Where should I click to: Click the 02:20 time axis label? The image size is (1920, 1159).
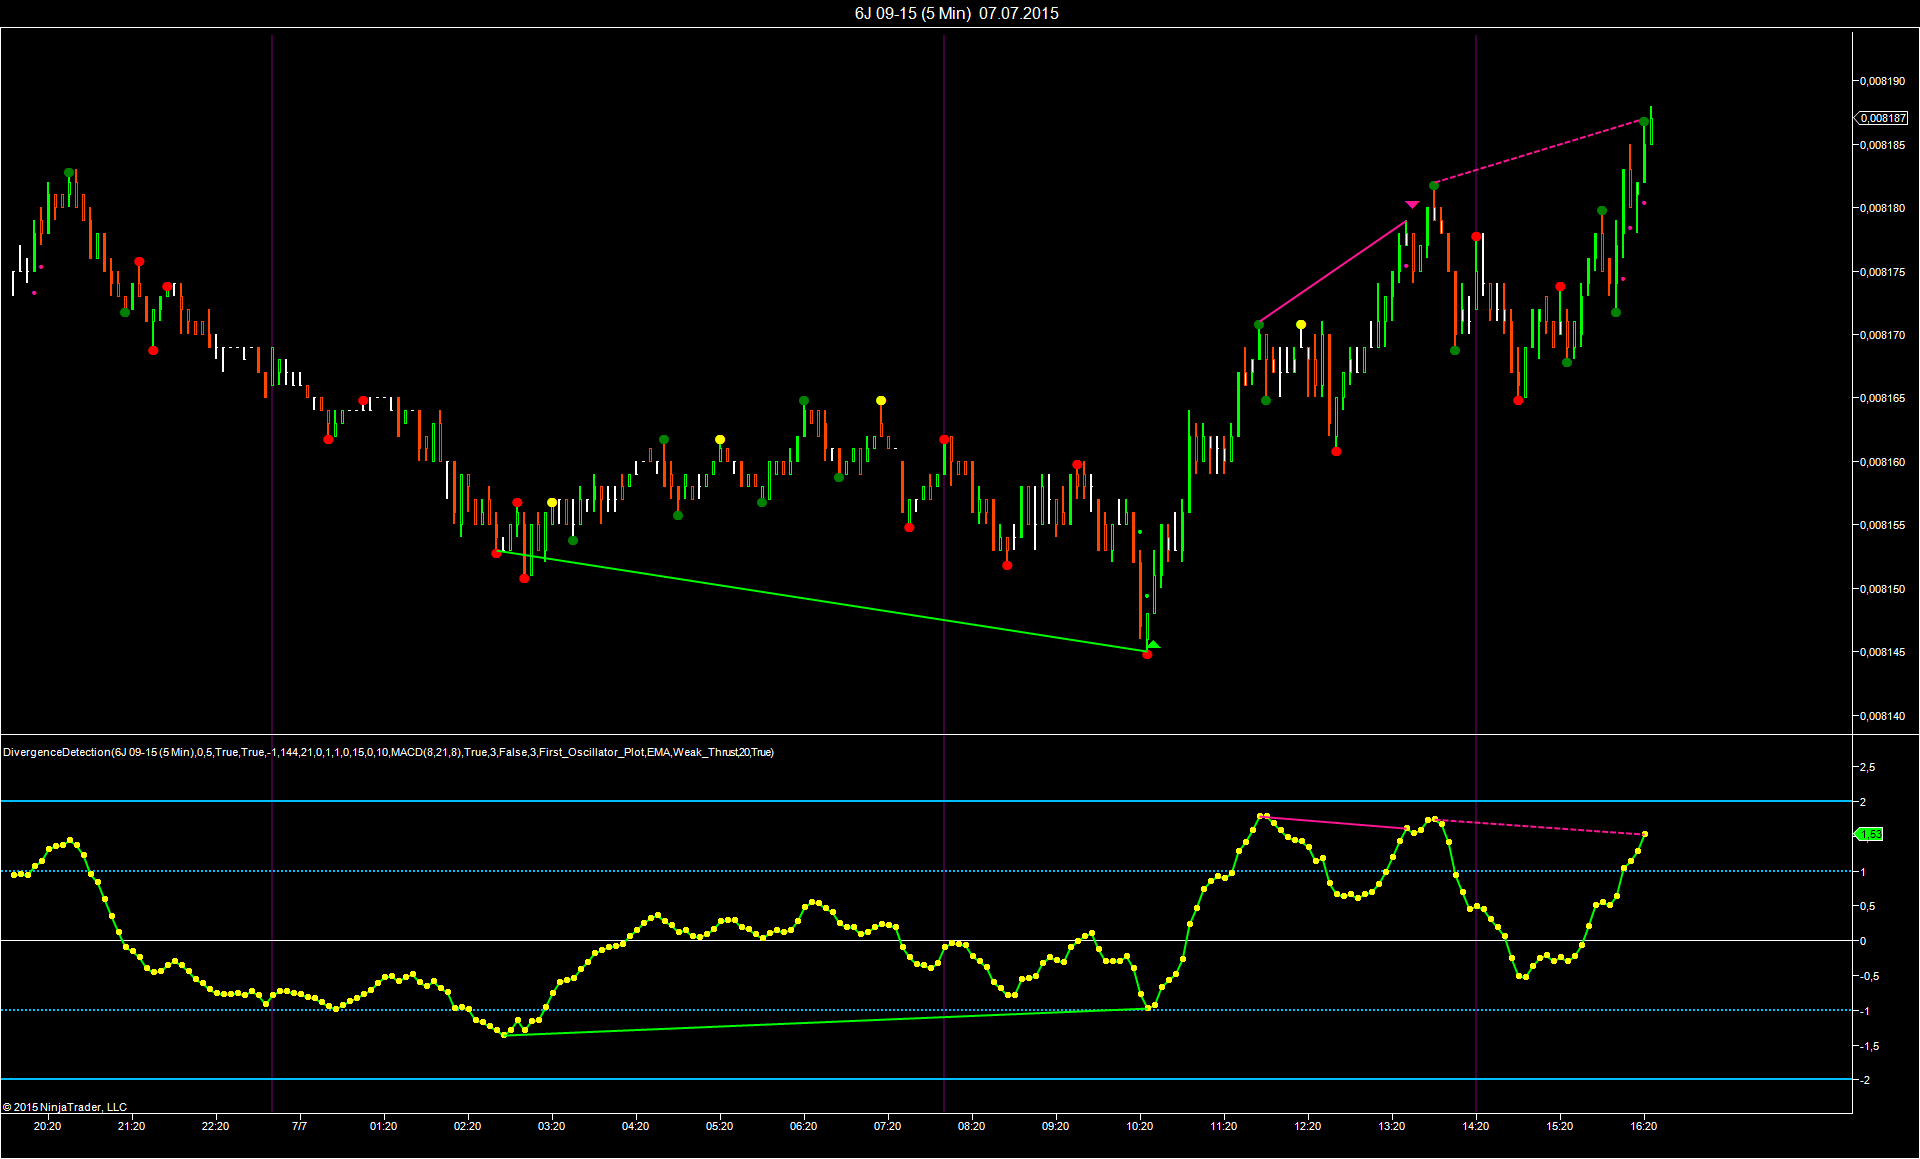[x=467, y=1126]
